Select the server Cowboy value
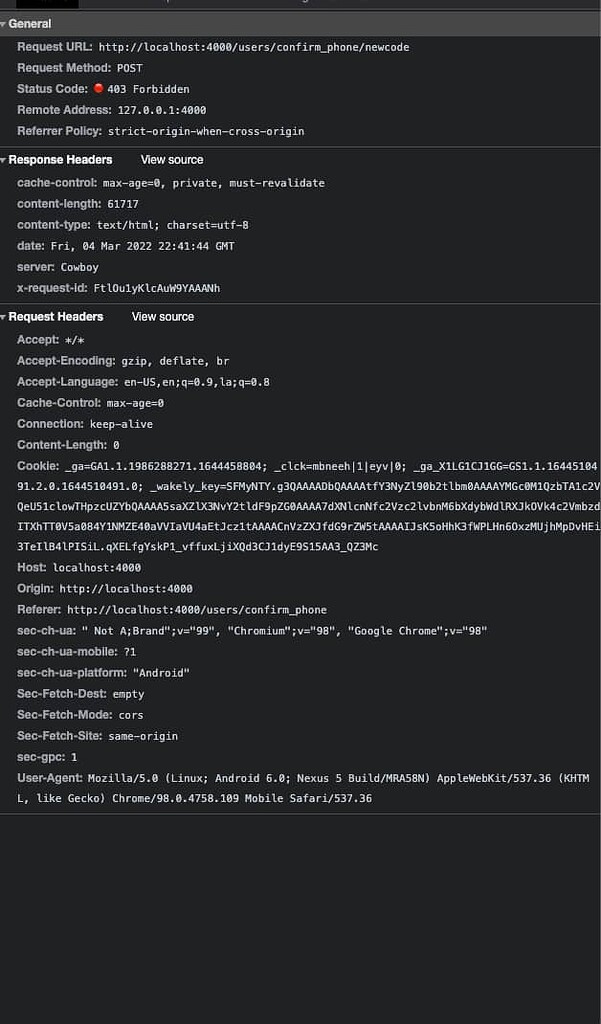601x1024 pixels. coord(80,267)
